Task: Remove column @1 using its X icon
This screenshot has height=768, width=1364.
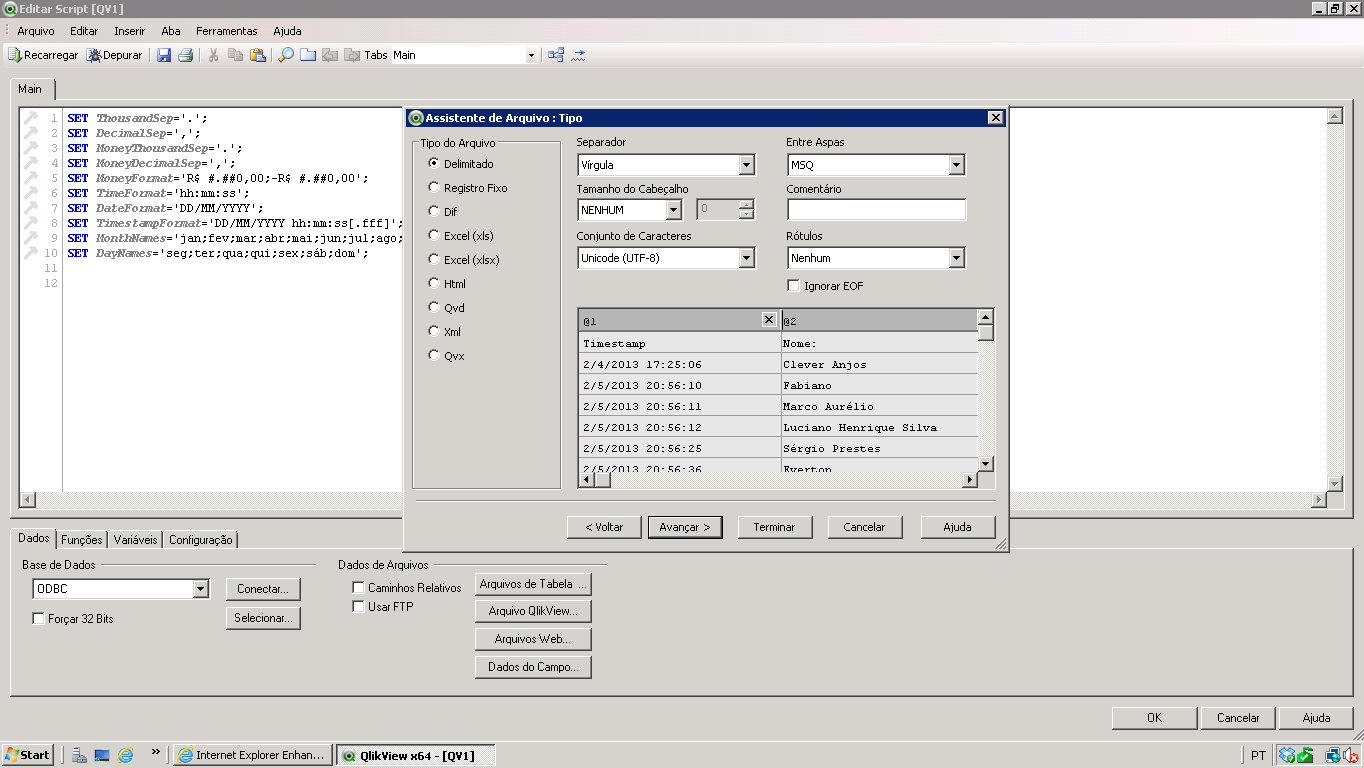Action: [x=768, y=320]
